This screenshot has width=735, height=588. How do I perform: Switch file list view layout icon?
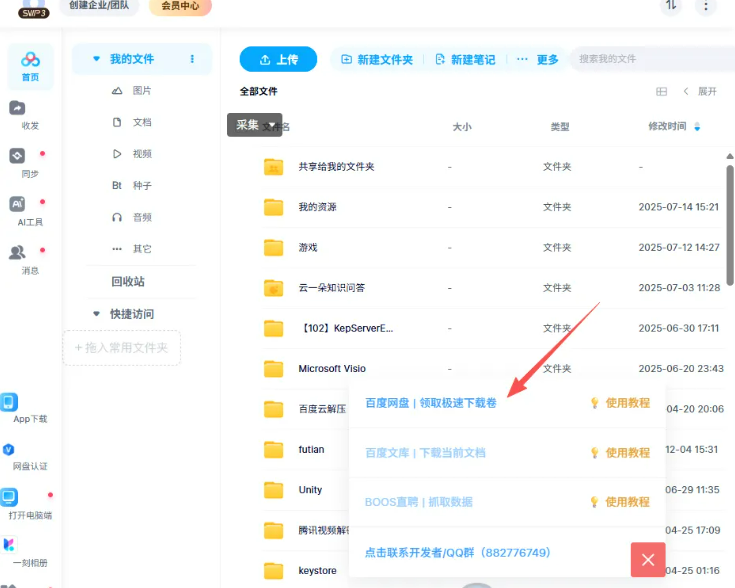point(661,91)
